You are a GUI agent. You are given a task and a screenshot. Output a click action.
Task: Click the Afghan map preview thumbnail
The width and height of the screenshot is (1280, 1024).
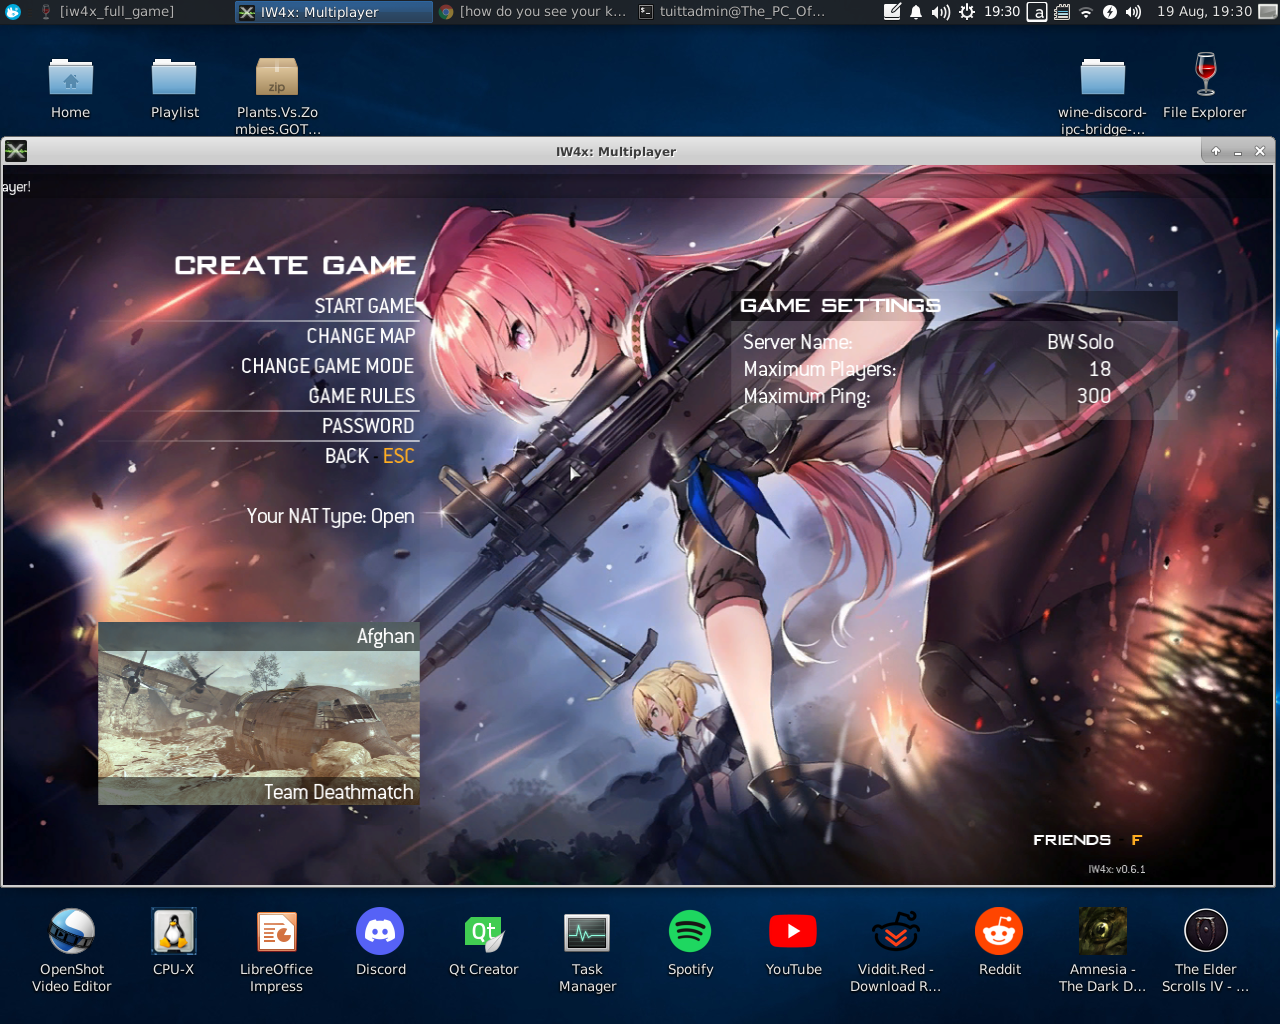point(259,714)
